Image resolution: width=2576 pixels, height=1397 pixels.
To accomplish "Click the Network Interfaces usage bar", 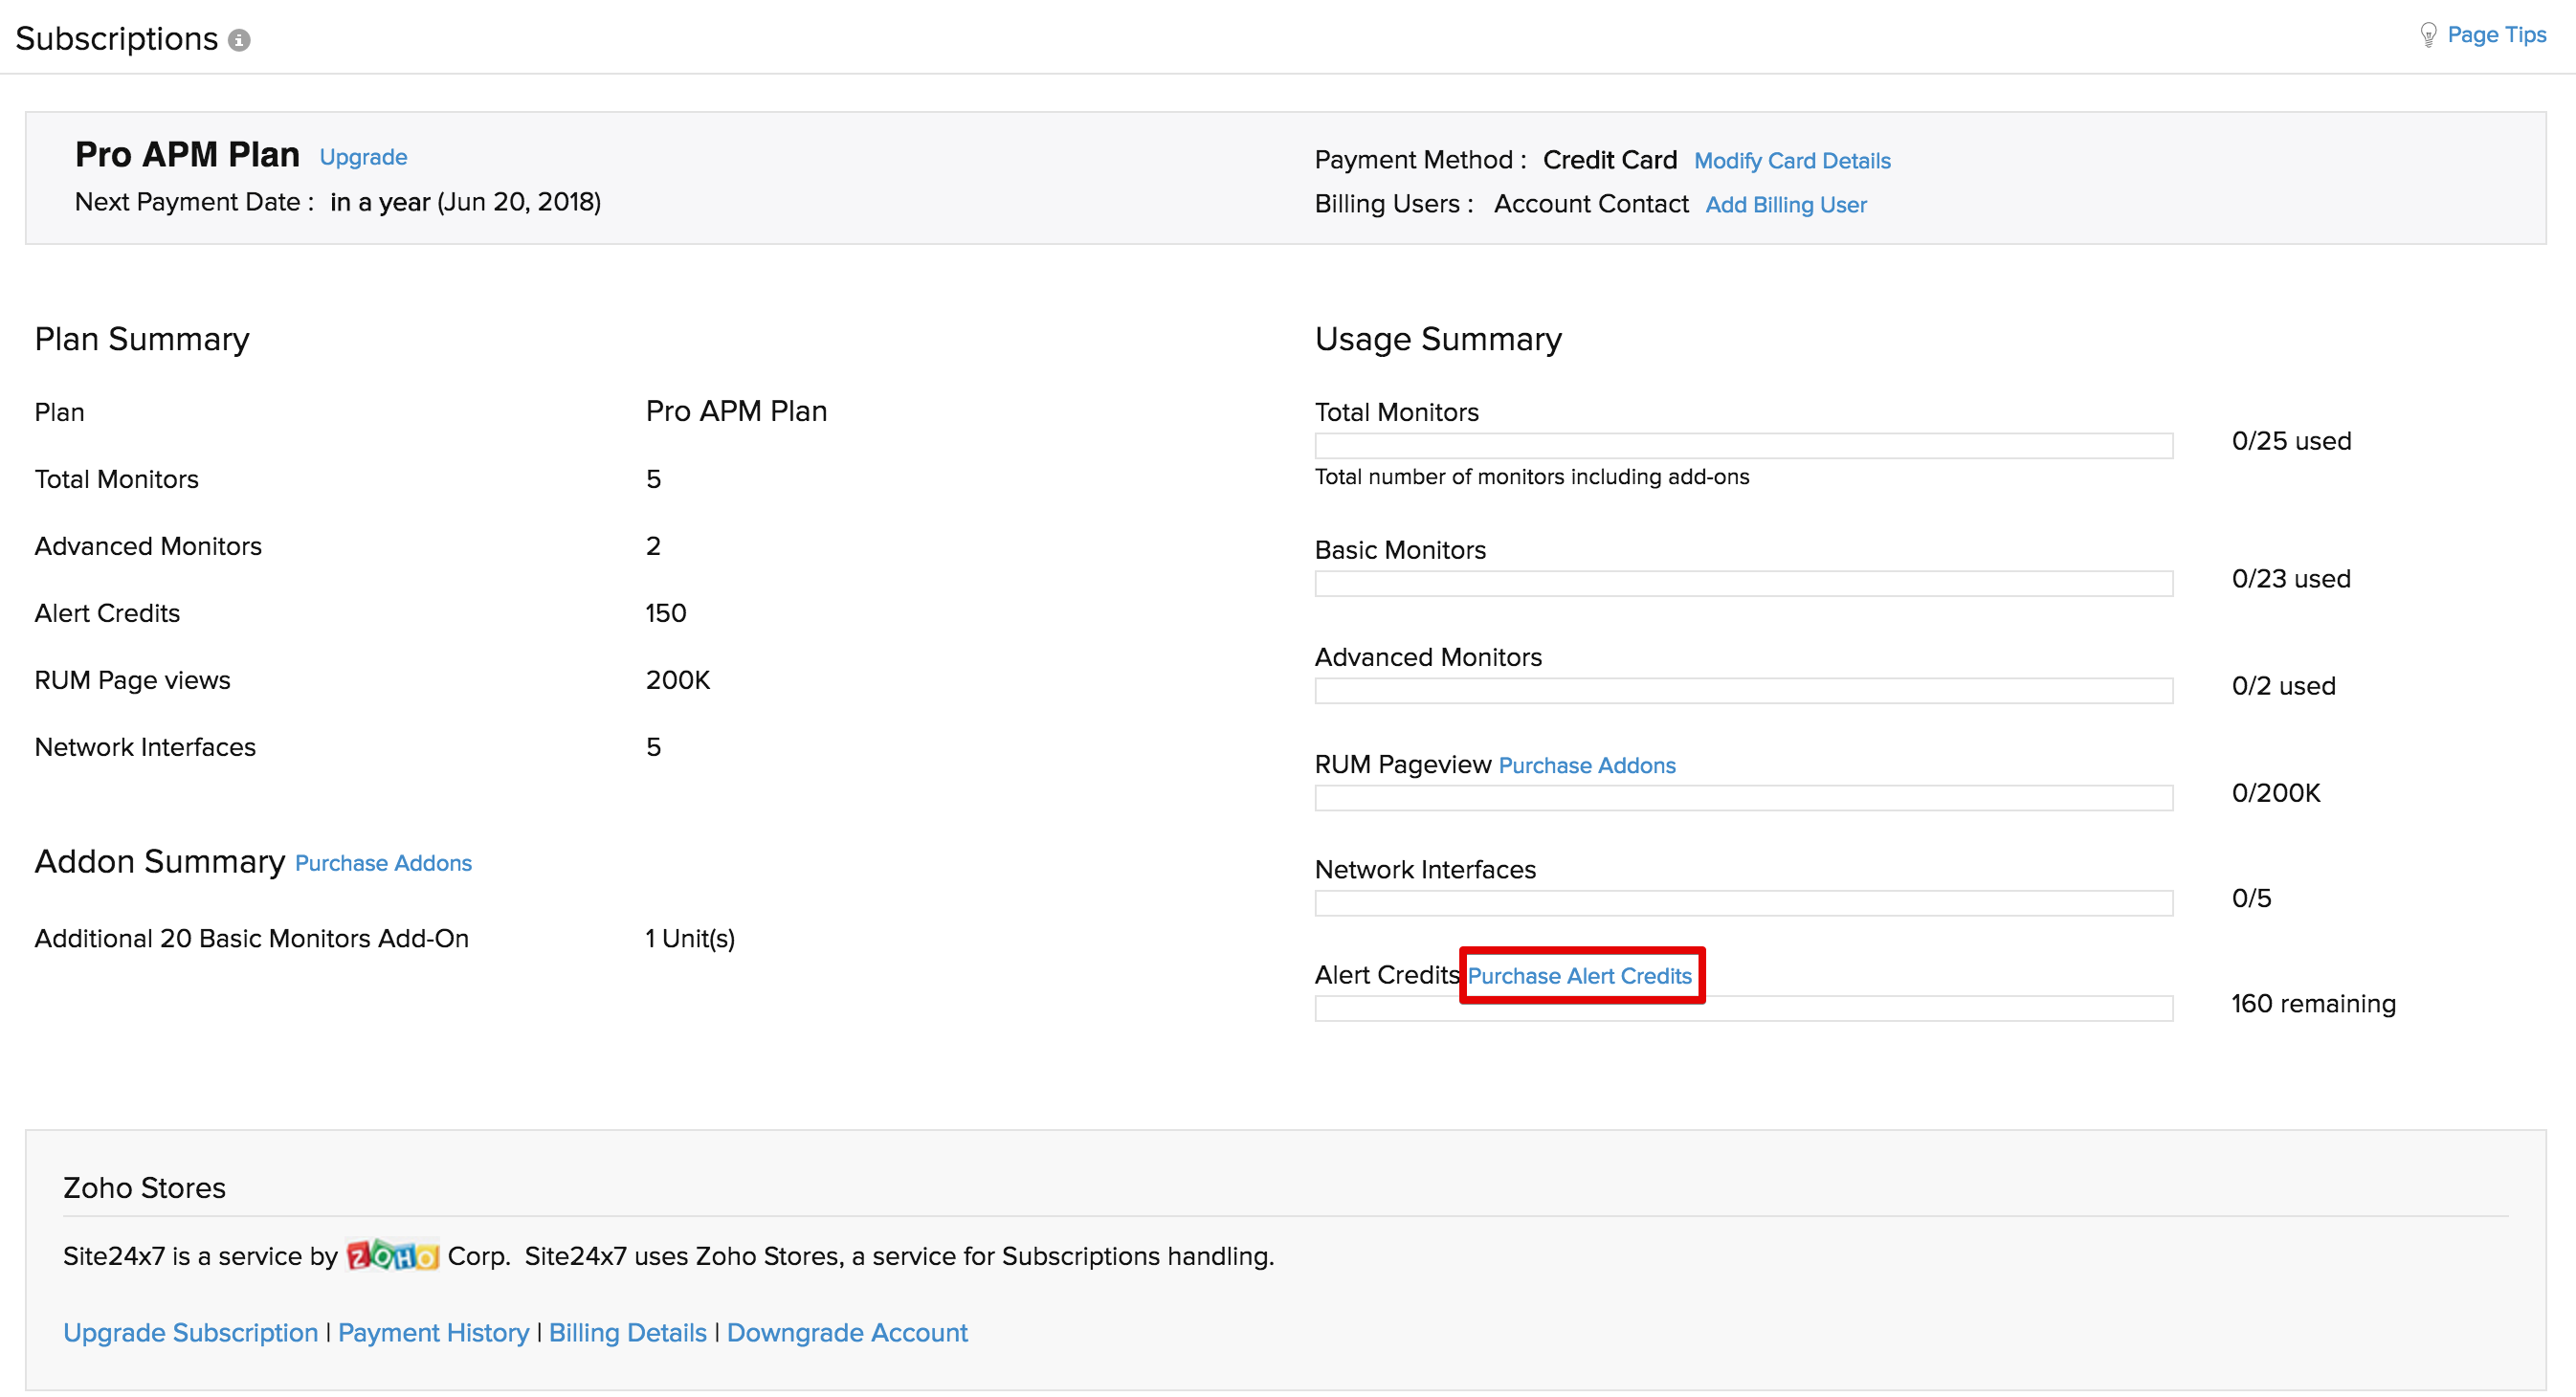I will coord(1743,903).
